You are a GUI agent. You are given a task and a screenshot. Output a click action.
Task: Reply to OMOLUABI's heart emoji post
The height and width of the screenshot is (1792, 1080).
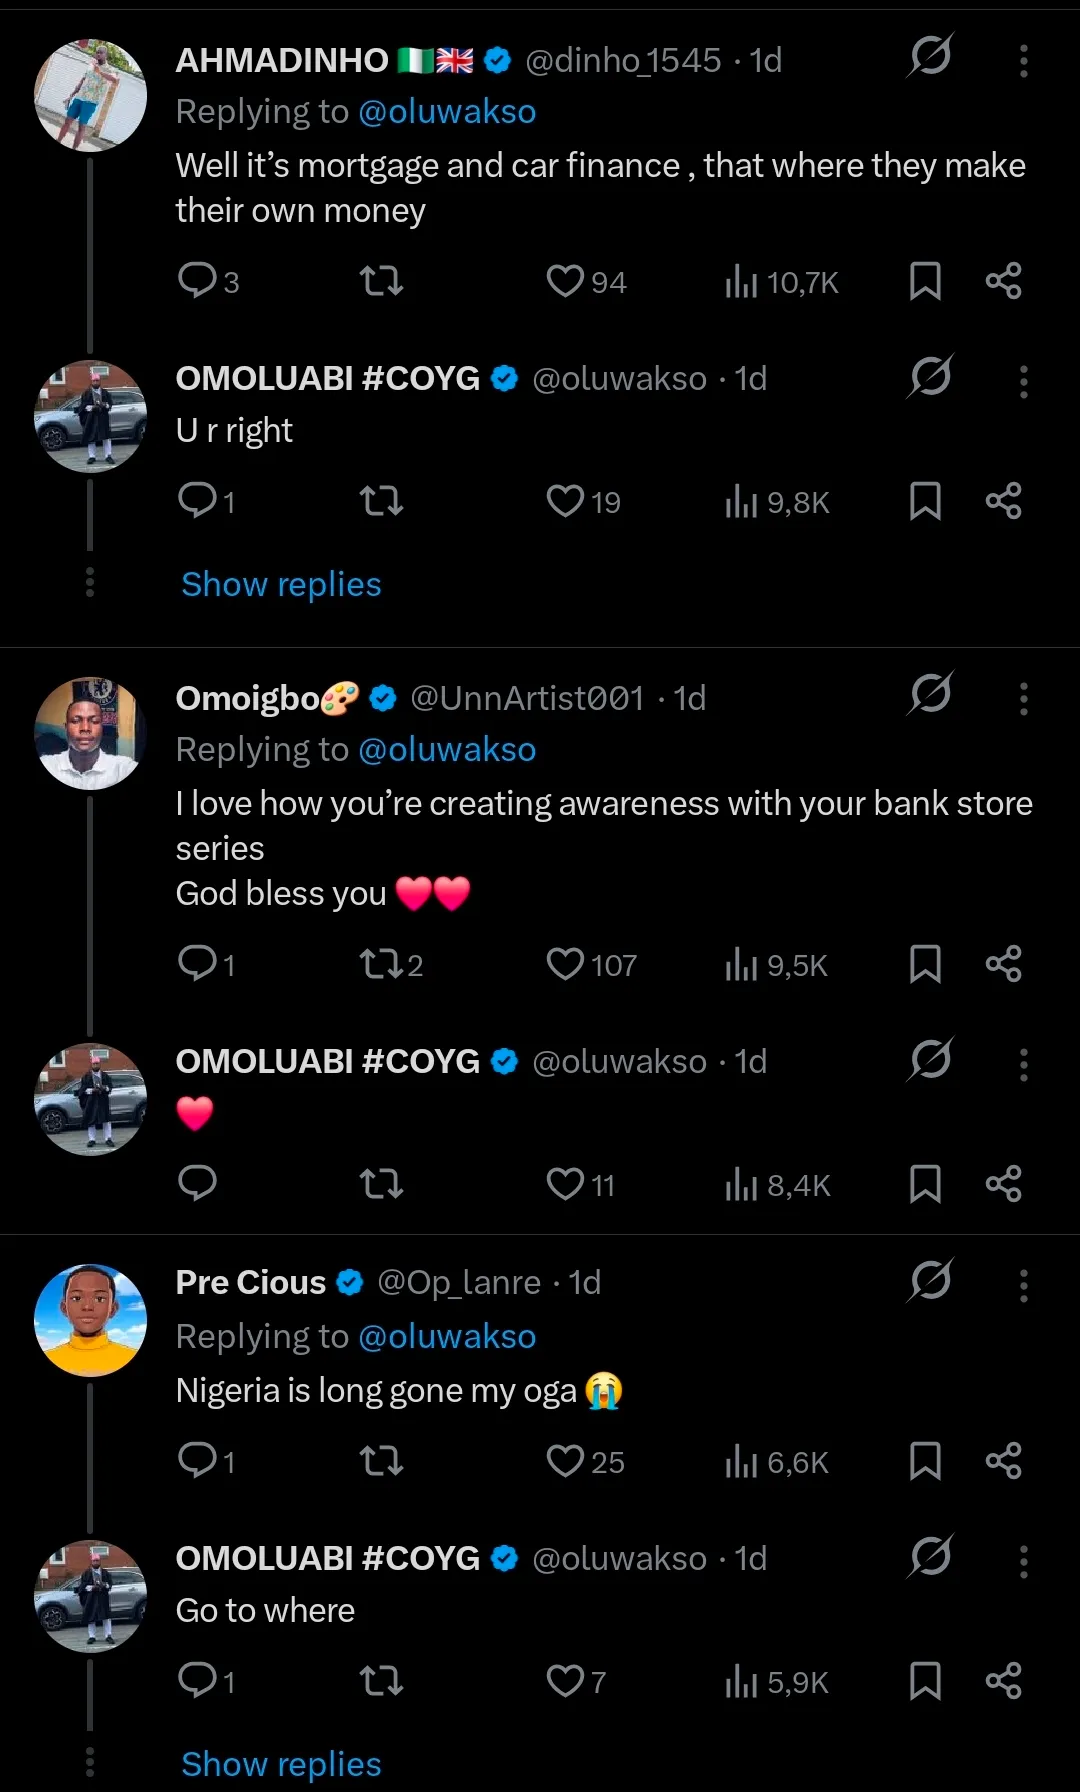(197, 1183)
